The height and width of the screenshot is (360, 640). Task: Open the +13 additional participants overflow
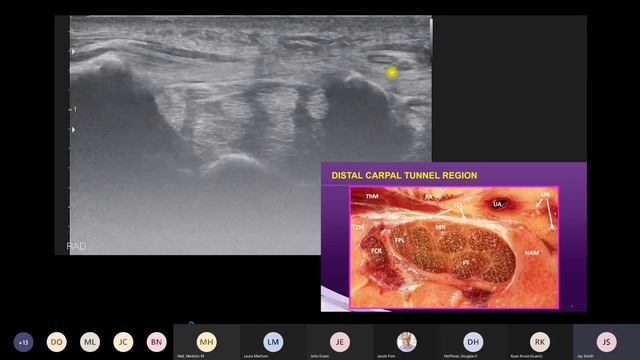(23, 342)
